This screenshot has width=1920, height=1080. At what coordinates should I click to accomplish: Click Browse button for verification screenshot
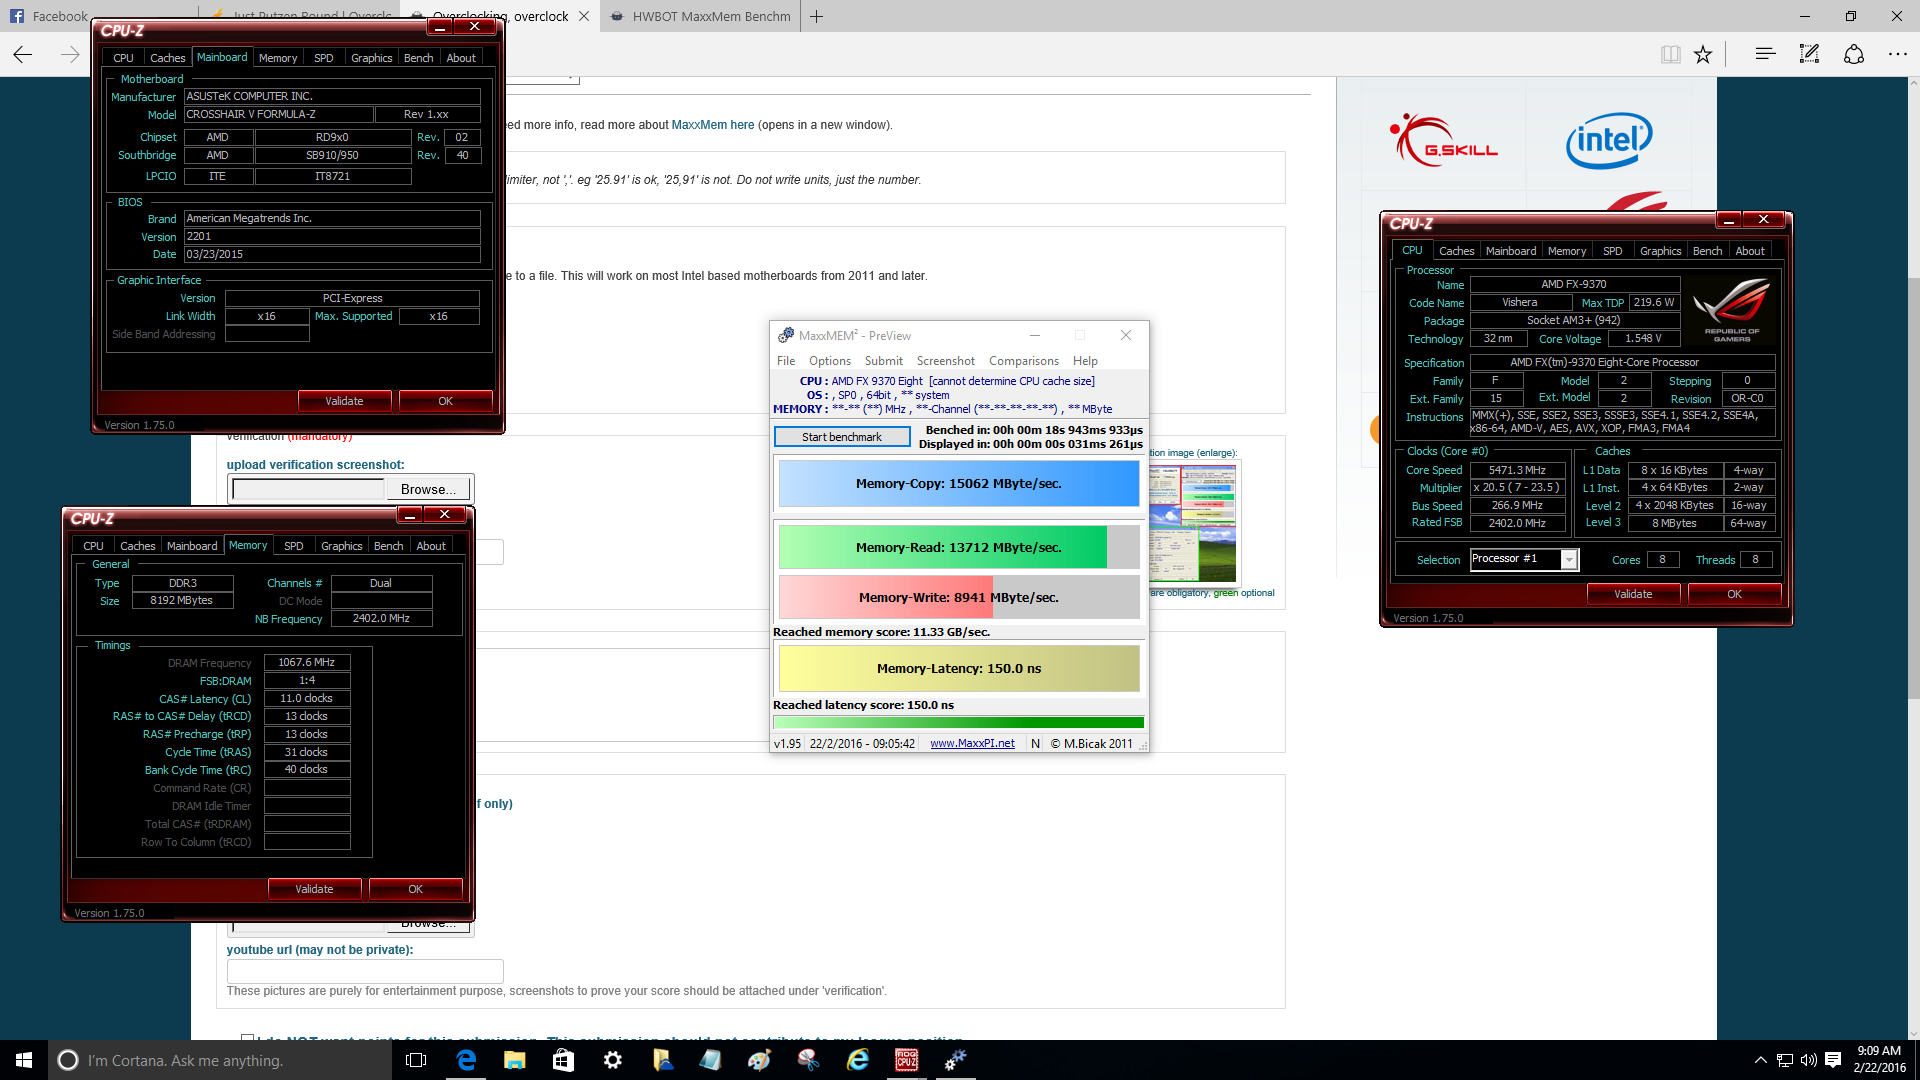428,489
